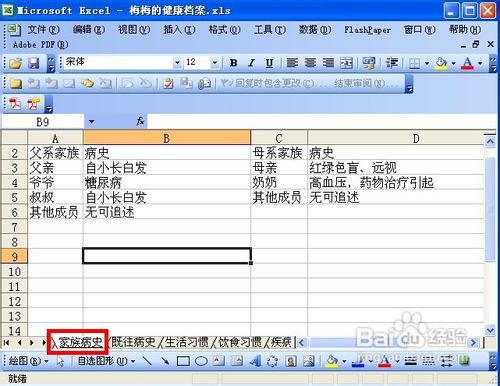The width and height of the screenshot is (500, 386).
Task: Click Convert to PDF and email icon
Action: pos(34,104)
